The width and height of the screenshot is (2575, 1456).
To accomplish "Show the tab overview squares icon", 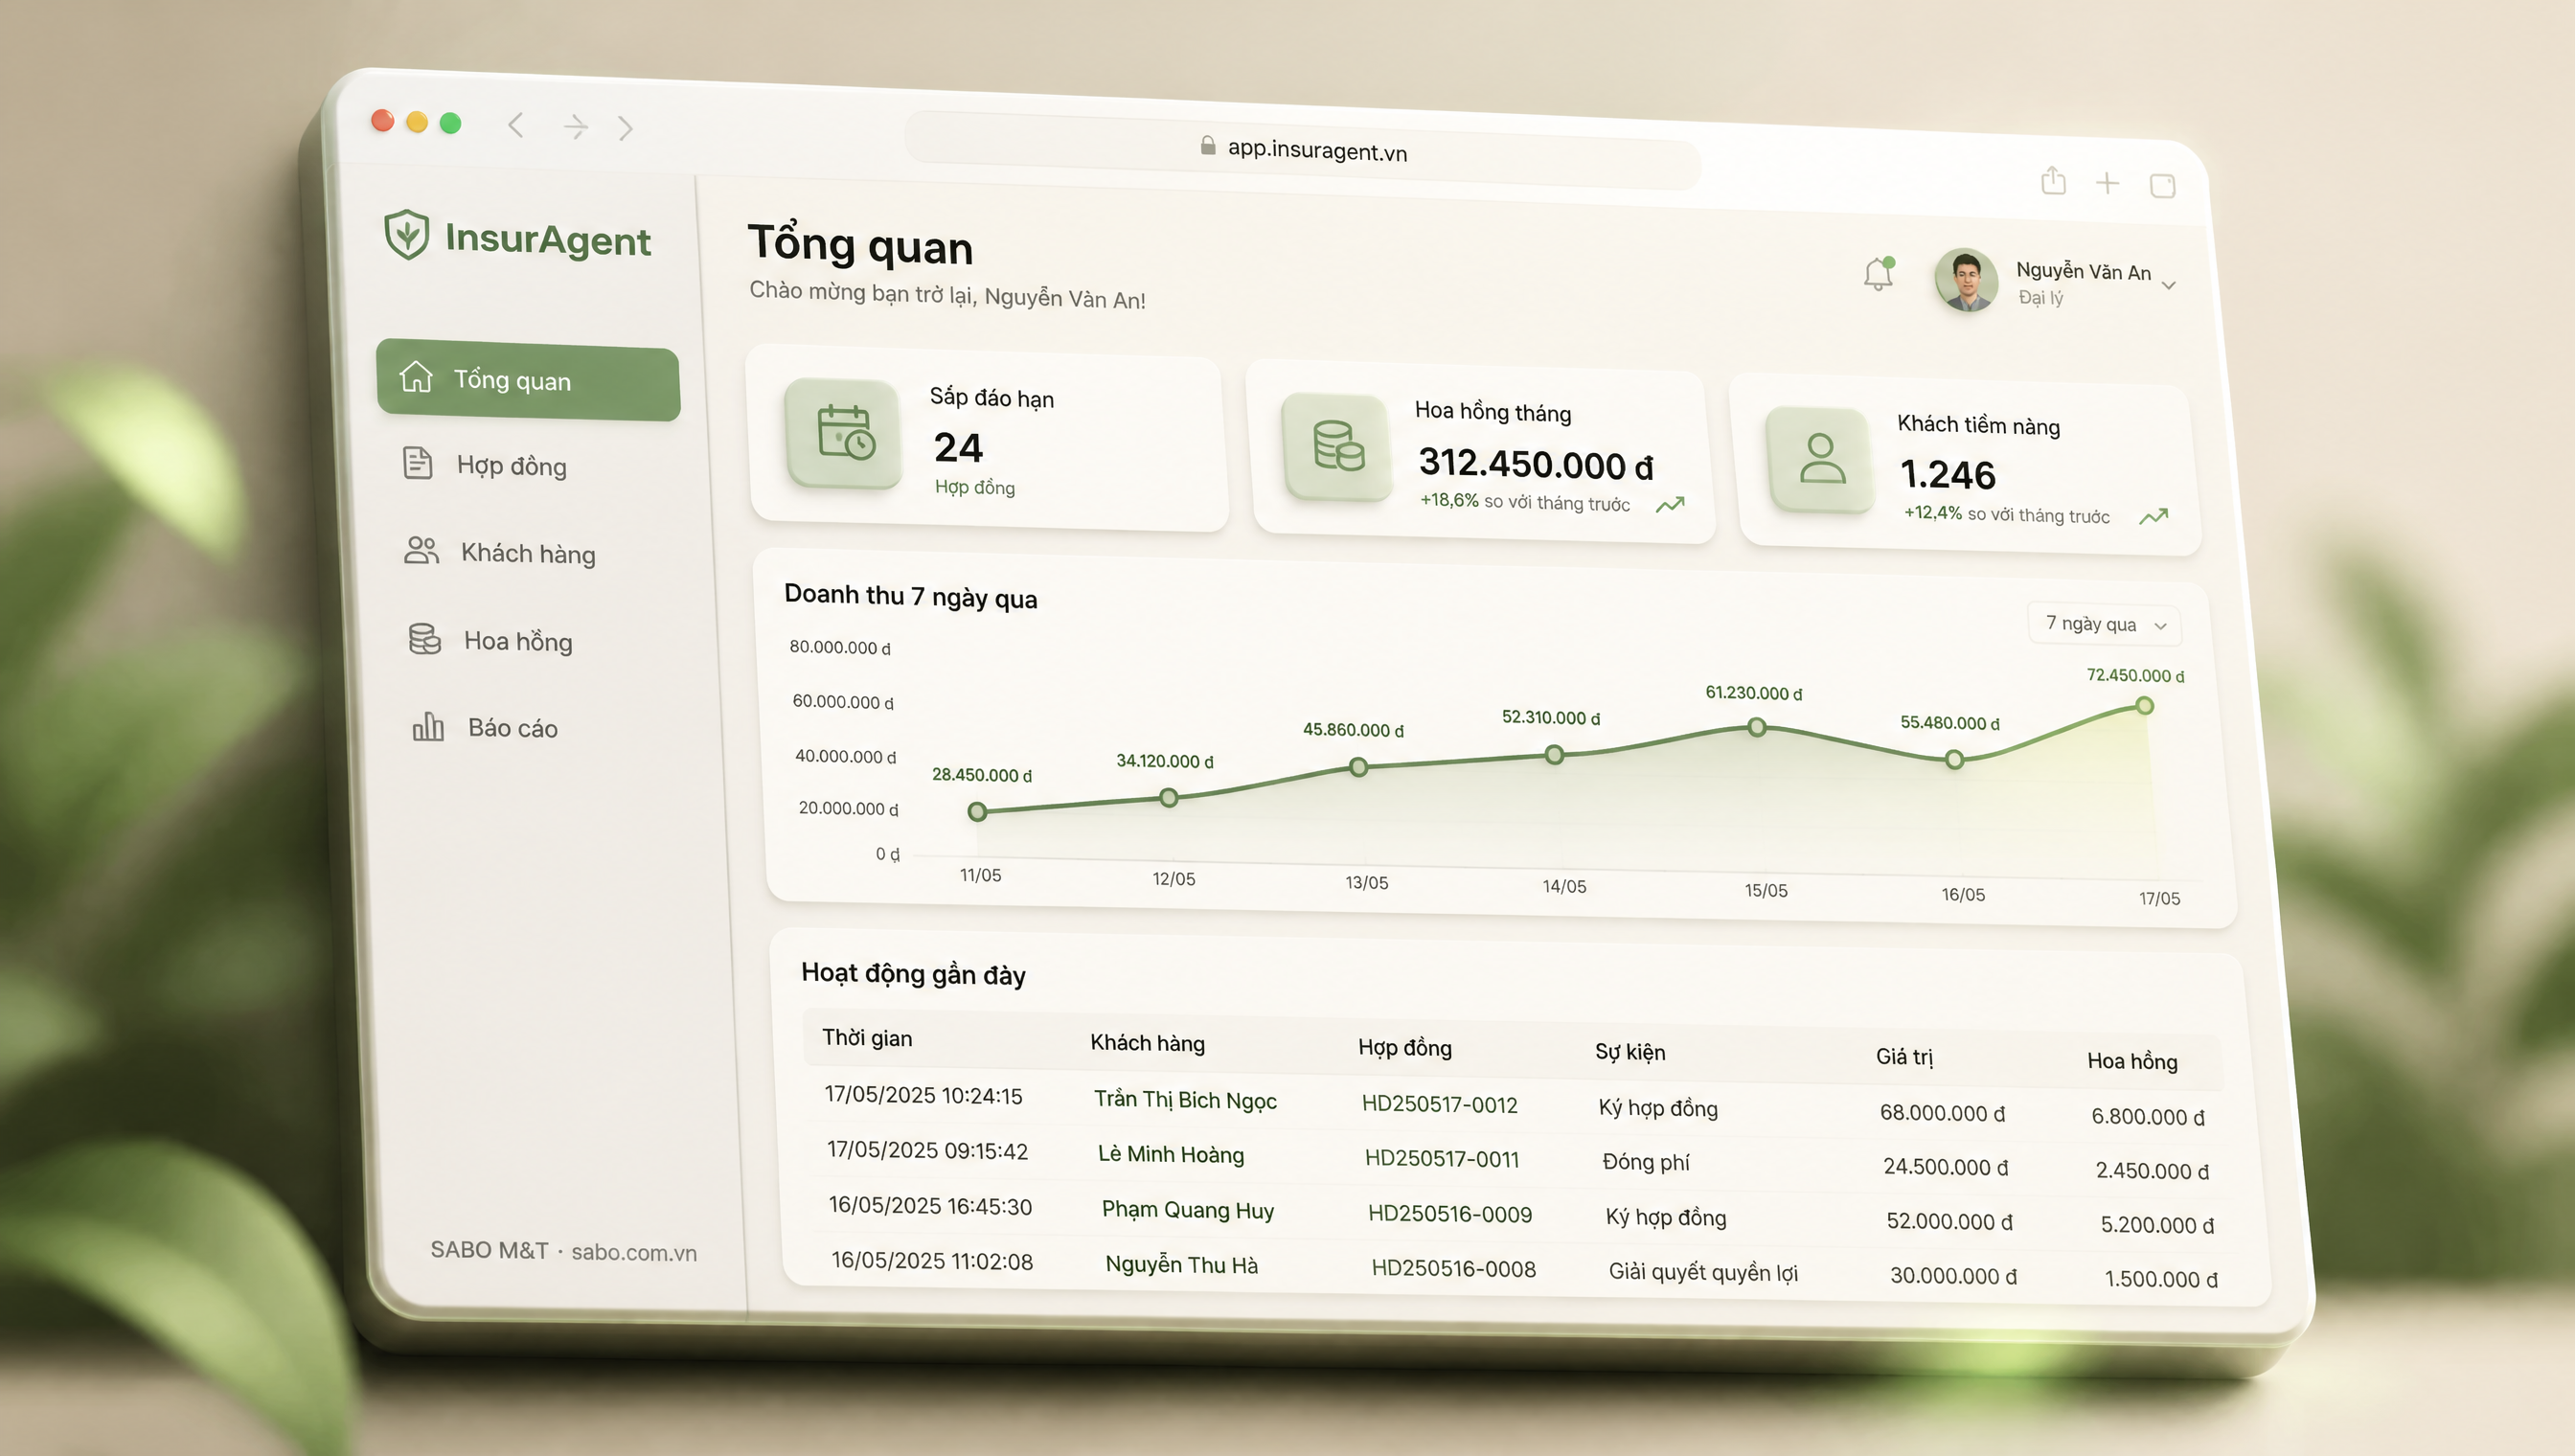I will pos(2162,186).
